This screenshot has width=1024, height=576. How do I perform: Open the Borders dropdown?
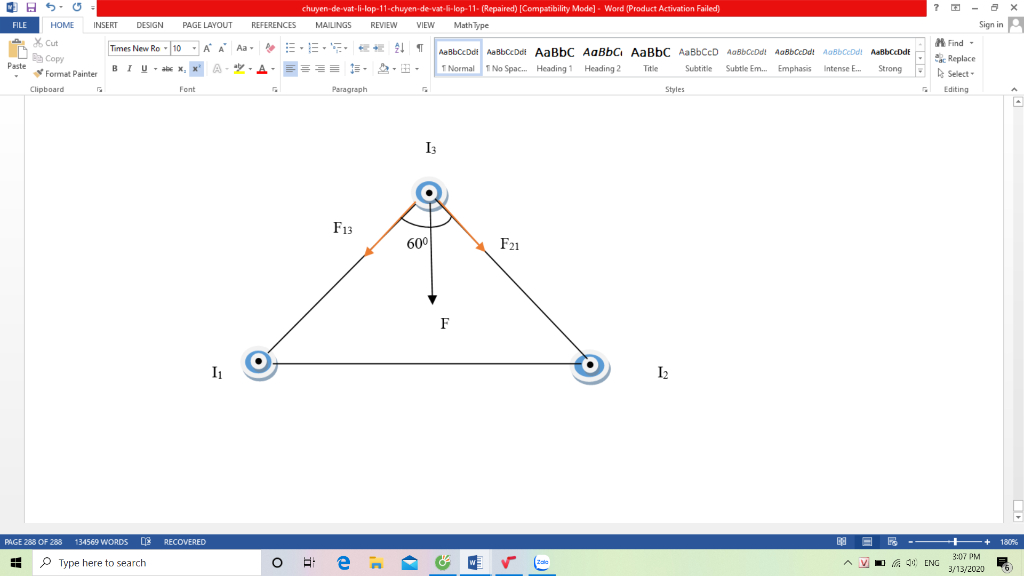pyautogui.click(x=417, y=69)
